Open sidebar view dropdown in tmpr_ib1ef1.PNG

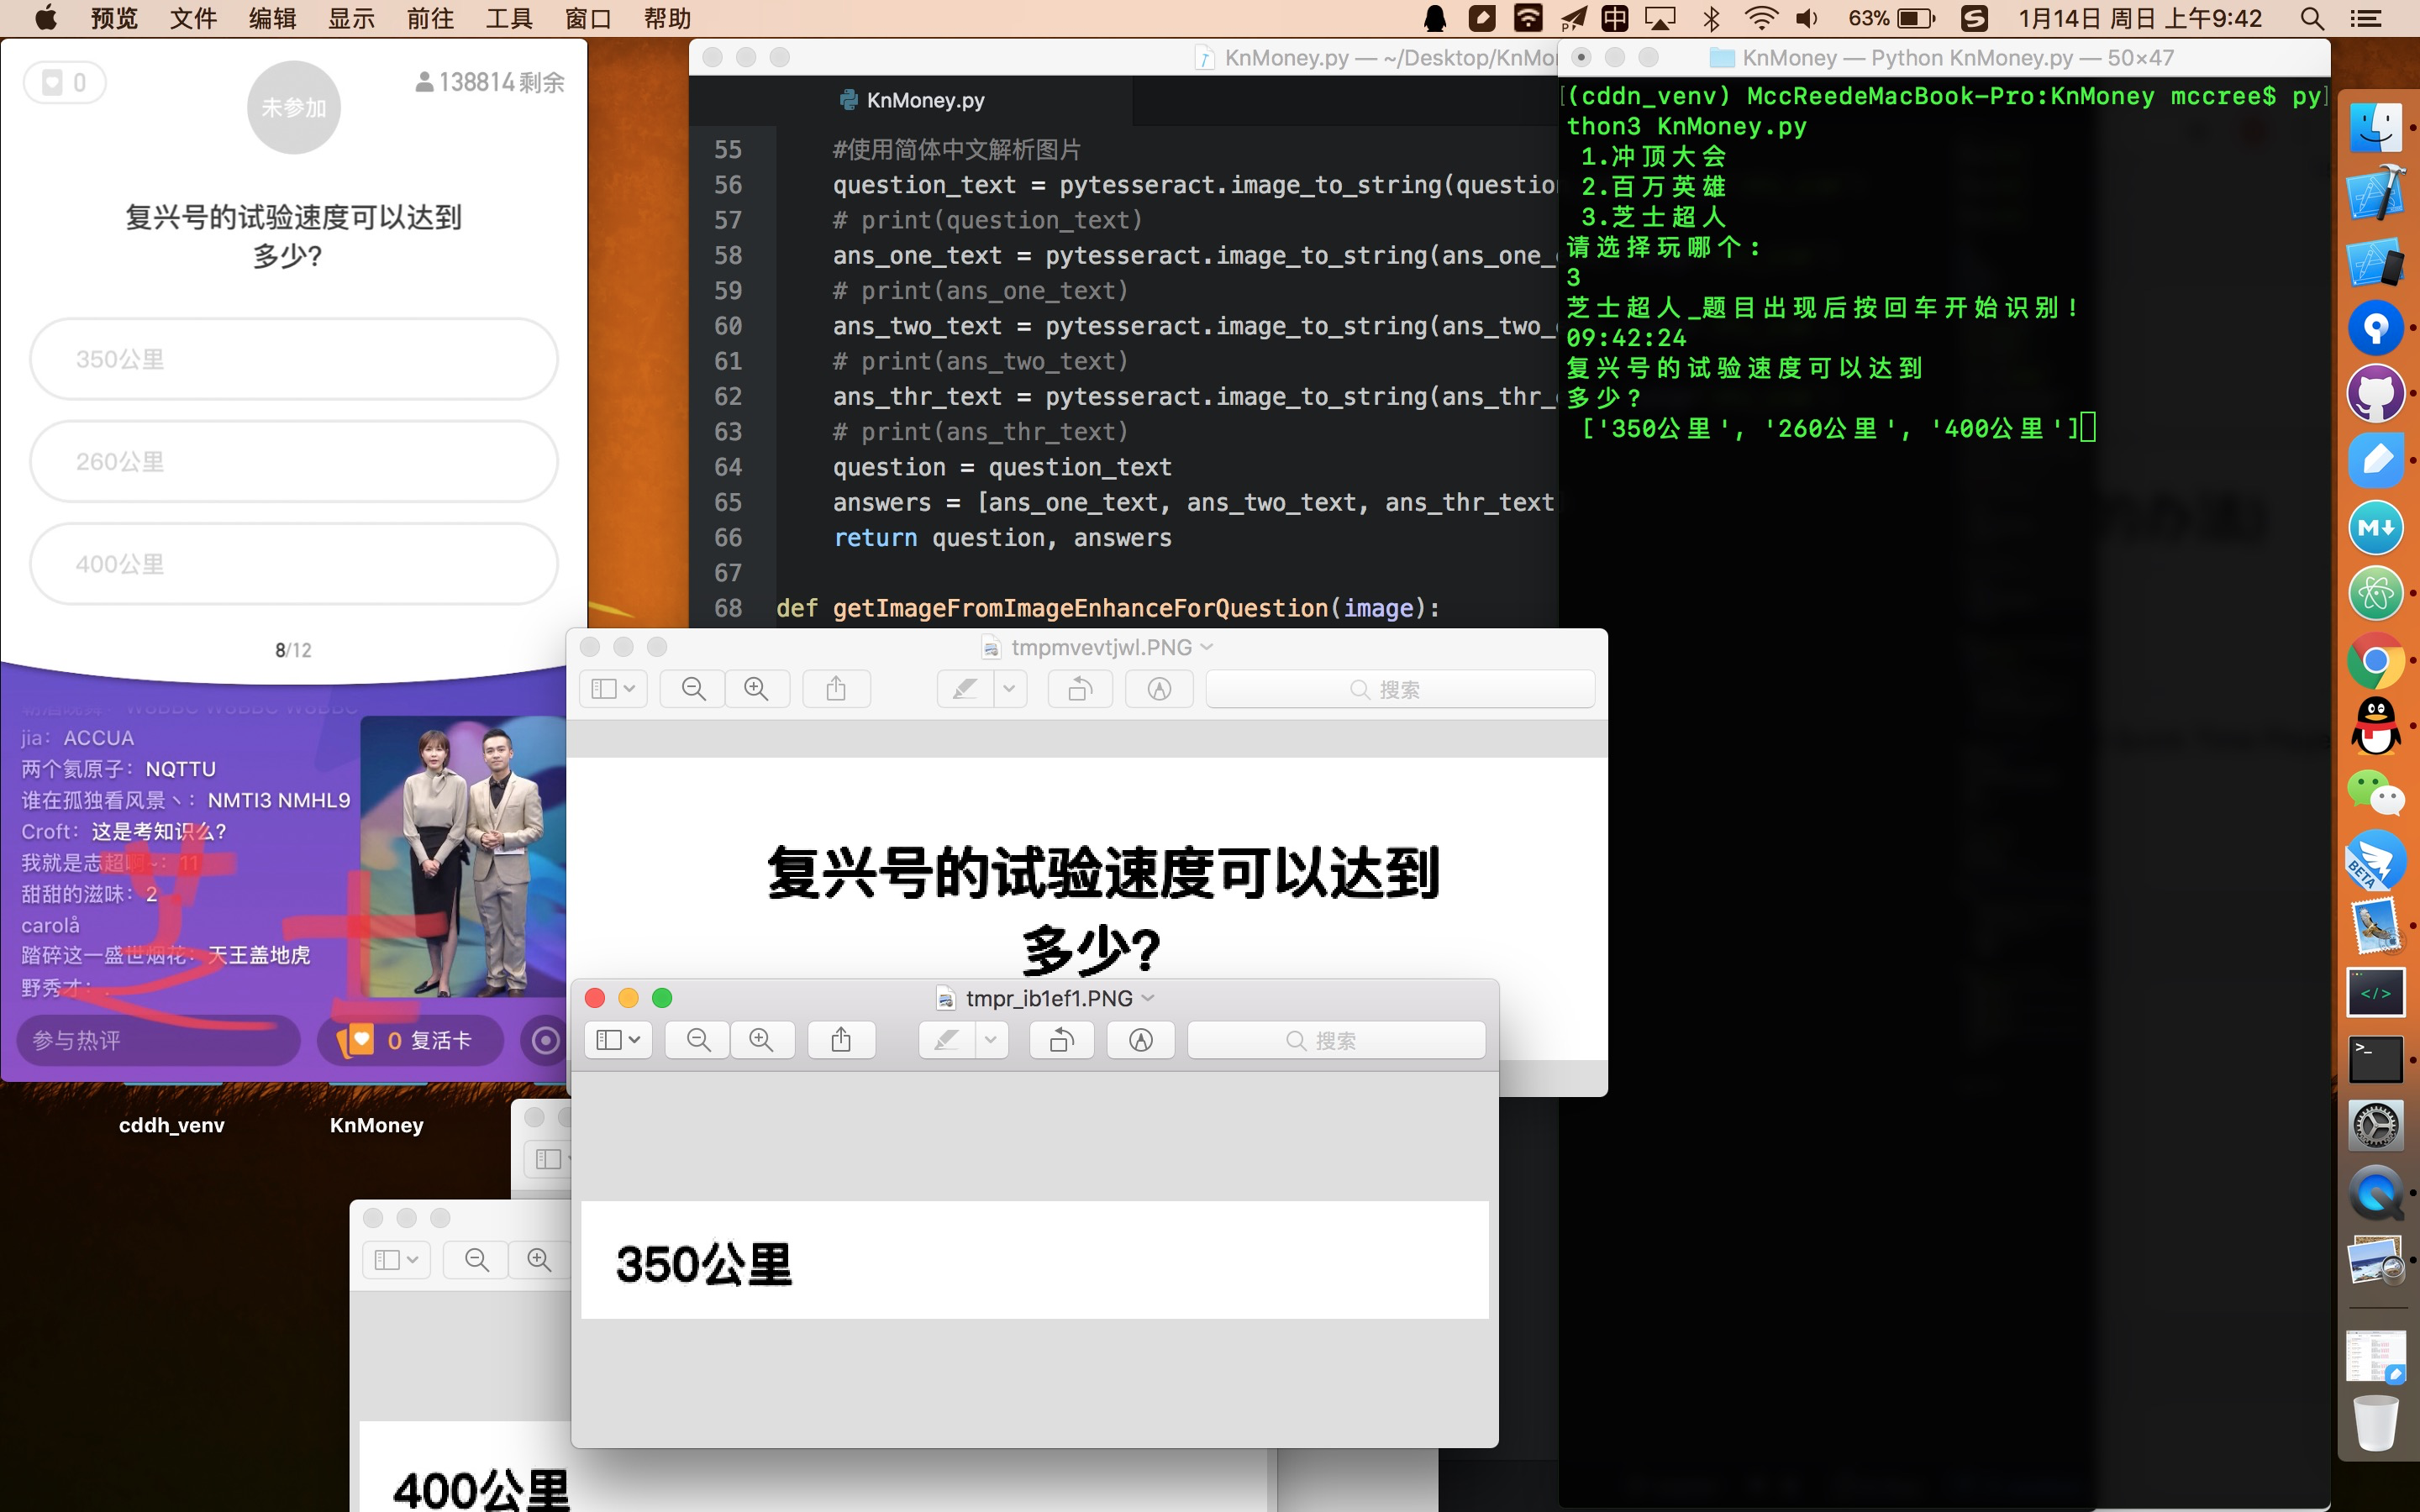(618, 1040)
